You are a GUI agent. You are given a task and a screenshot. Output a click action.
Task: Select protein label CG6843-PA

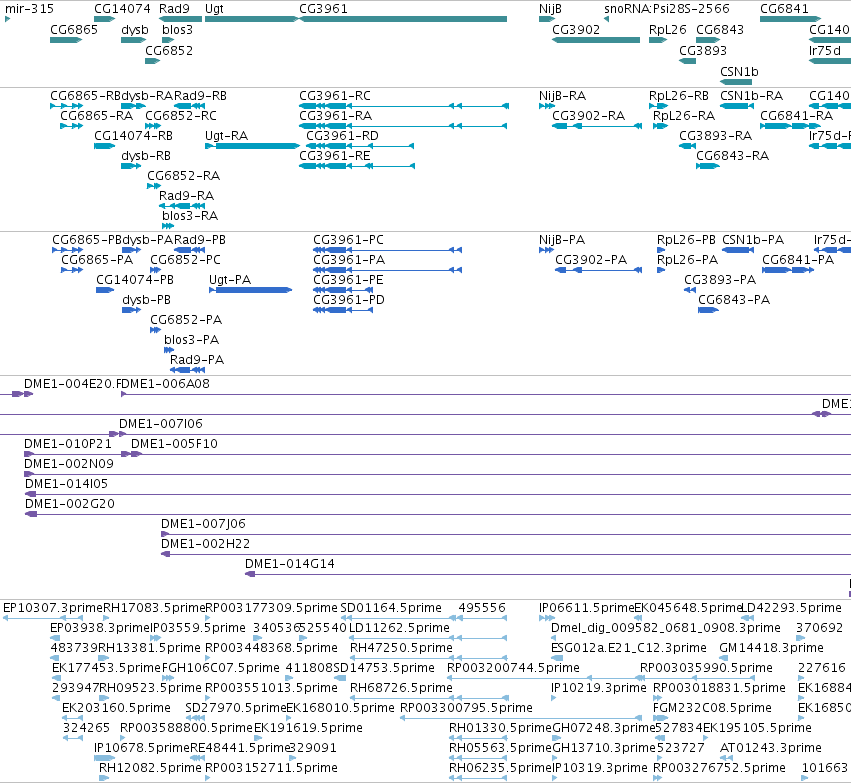734,300
